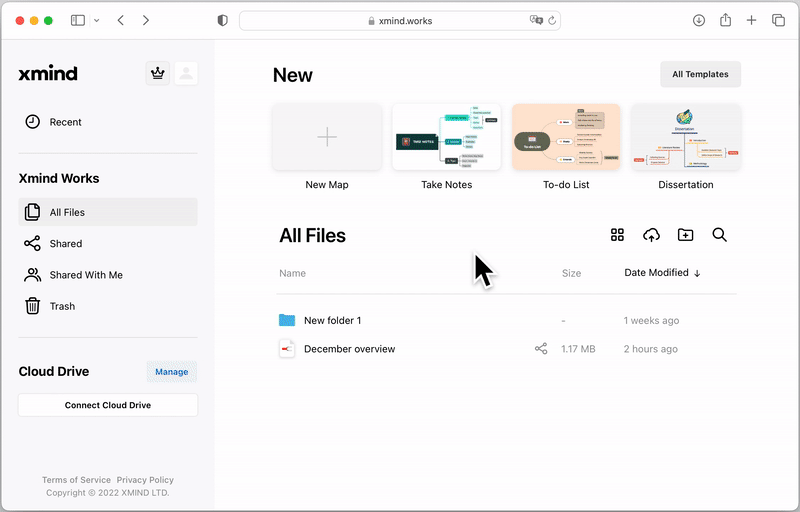
Task: Sort by Name column header
Action: click(292, 273)
